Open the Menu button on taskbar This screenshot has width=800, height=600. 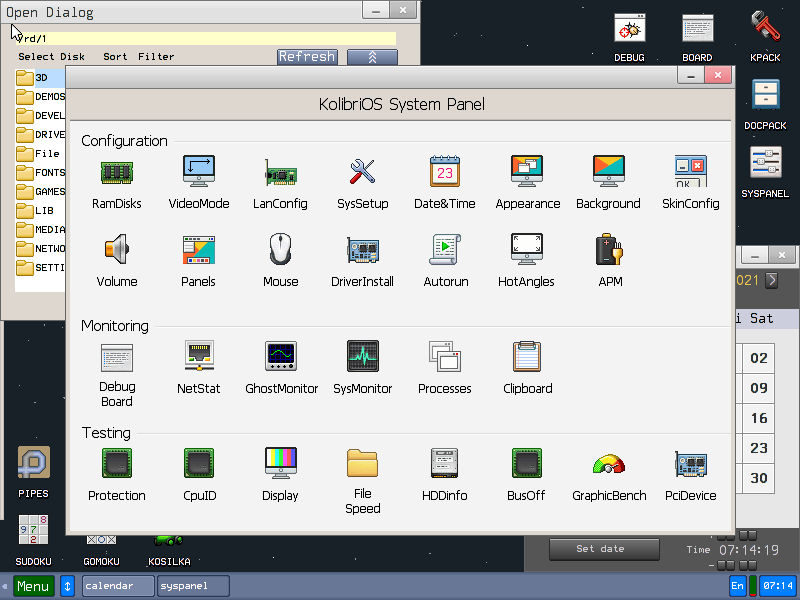coord(34,586)
